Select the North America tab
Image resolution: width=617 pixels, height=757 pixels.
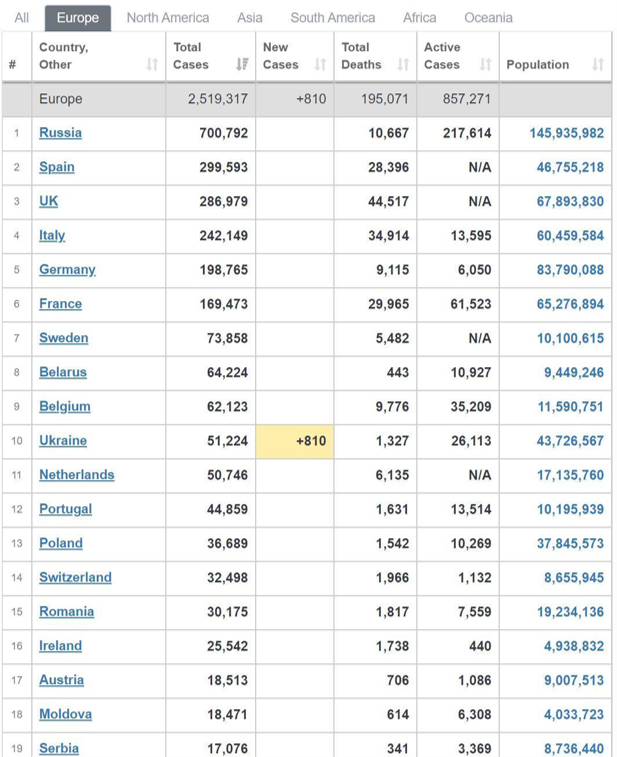tap(168, 18)
